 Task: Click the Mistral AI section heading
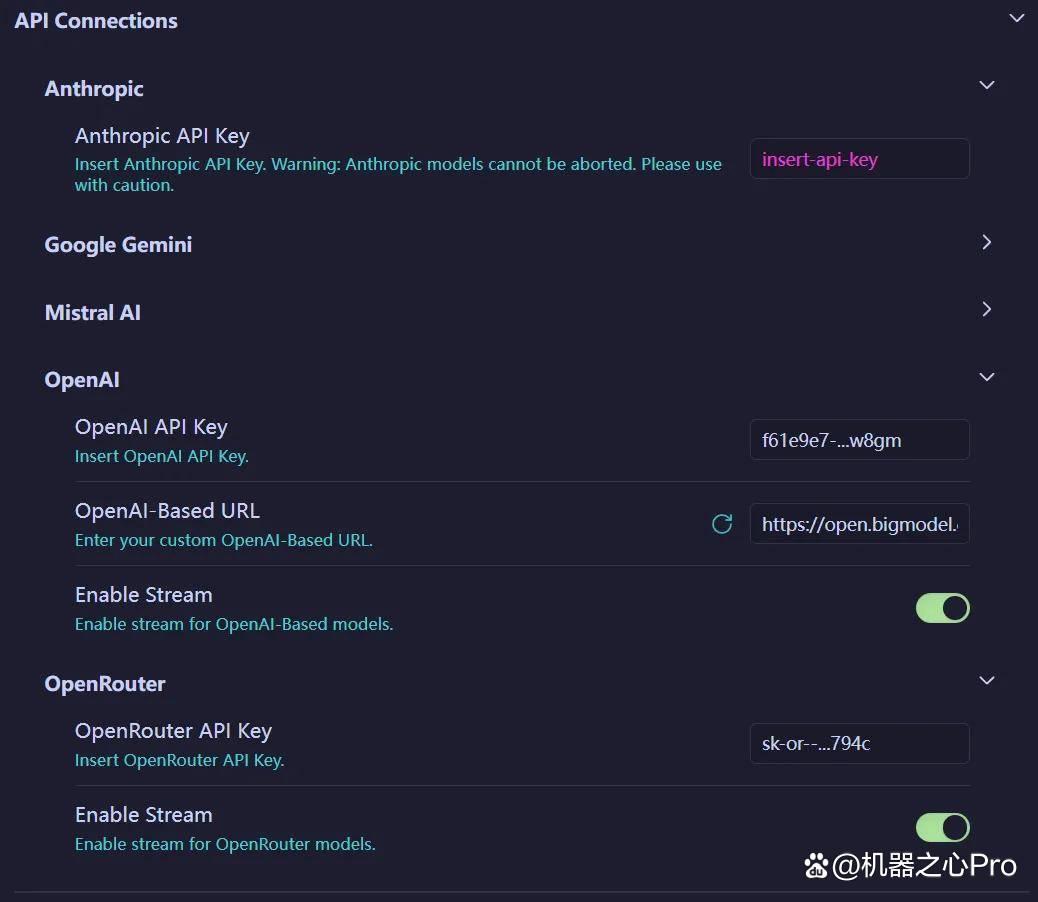93,312
